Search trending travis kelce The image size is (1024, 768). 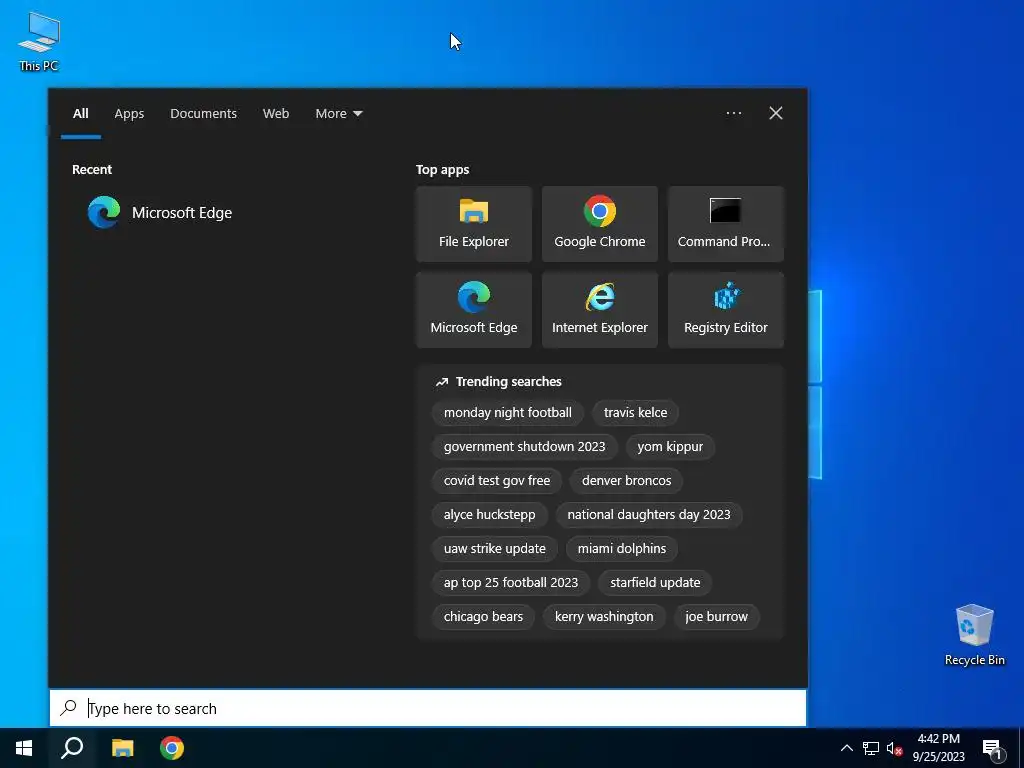pyautogui.click(x=635, y=413)
